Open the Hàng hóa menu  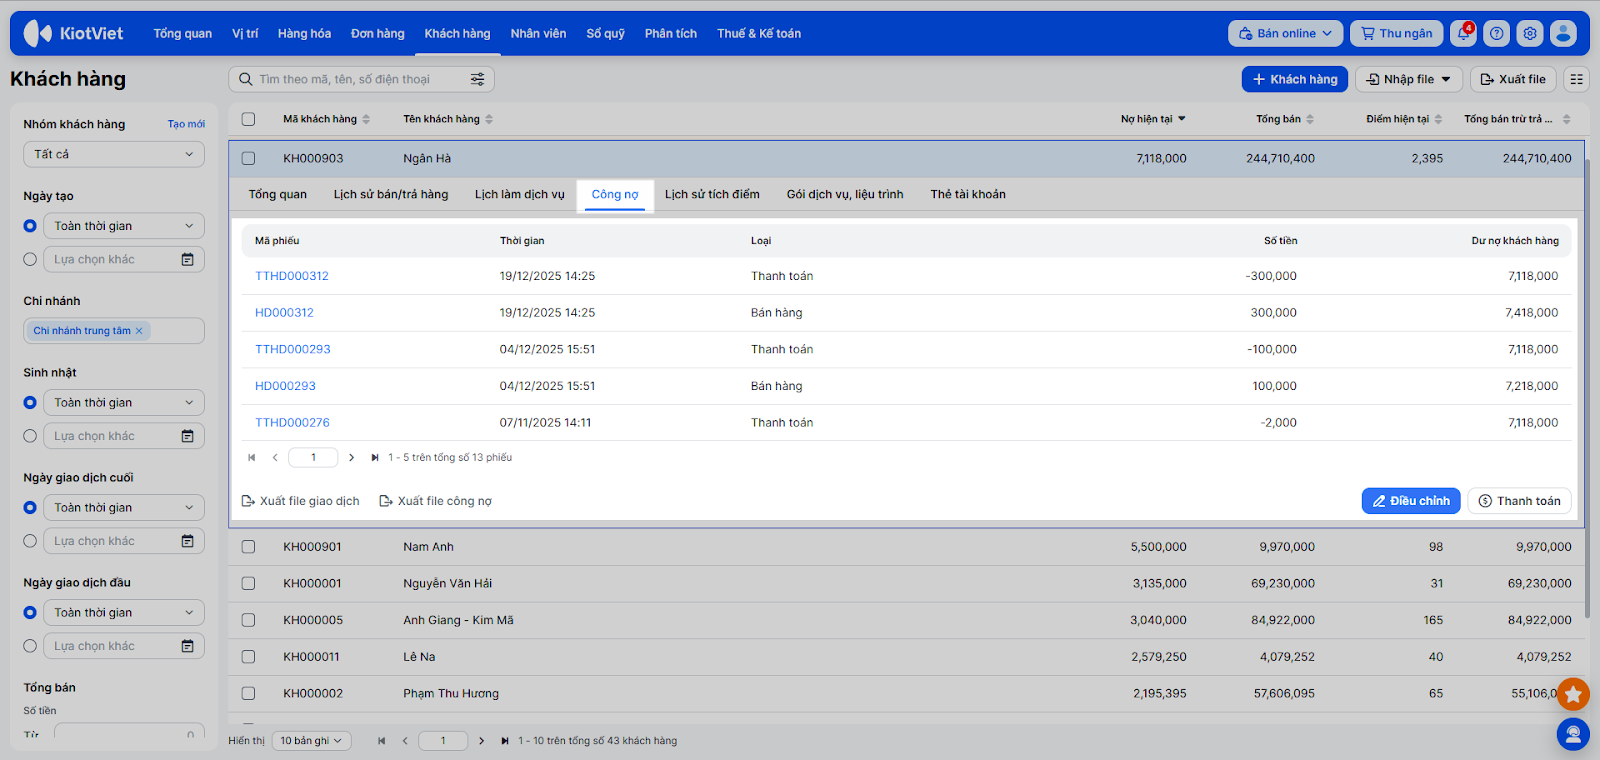[x=304, y=34]
